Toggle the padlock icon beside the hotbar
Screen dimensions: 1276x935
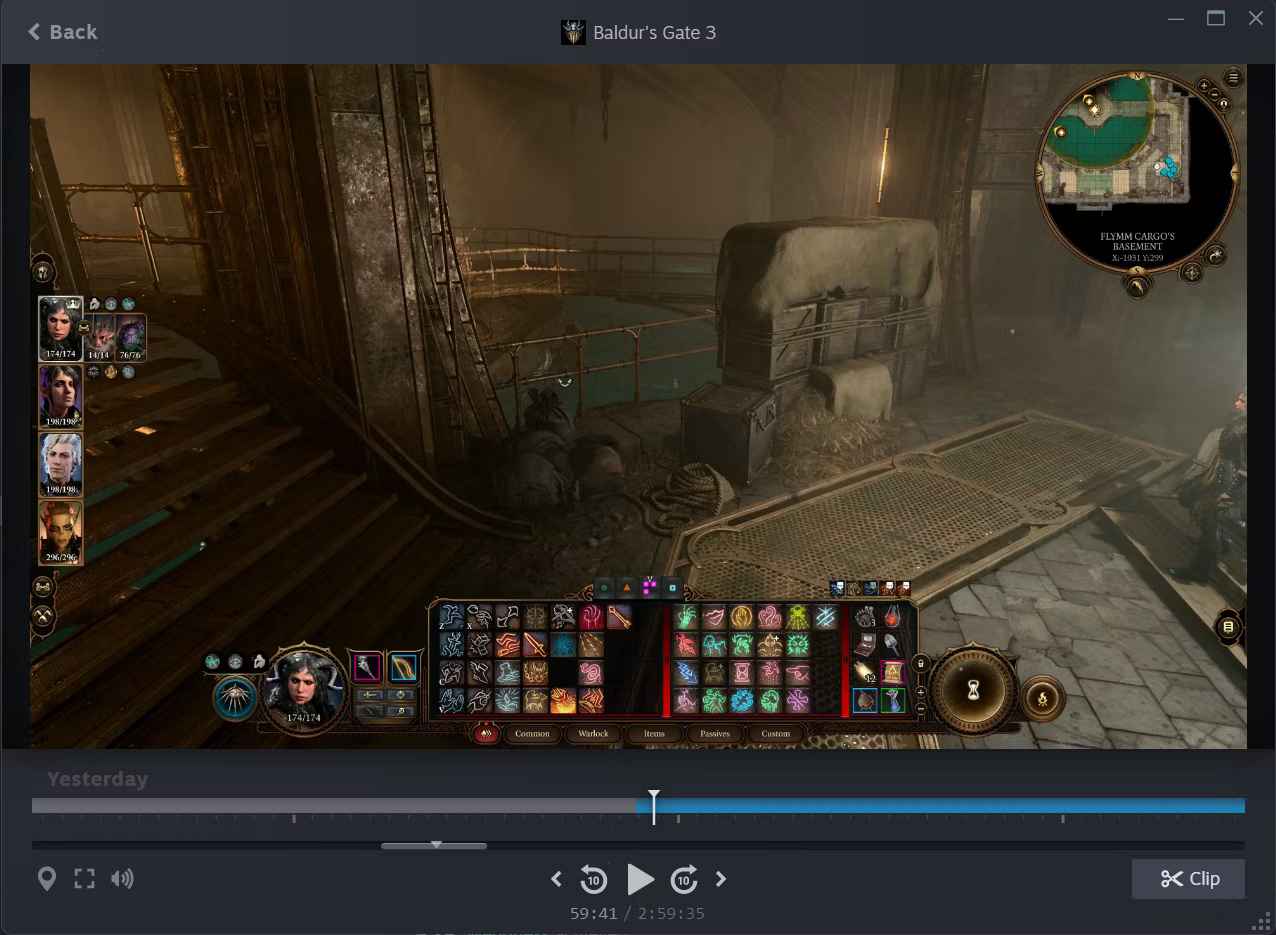(921, 663)
